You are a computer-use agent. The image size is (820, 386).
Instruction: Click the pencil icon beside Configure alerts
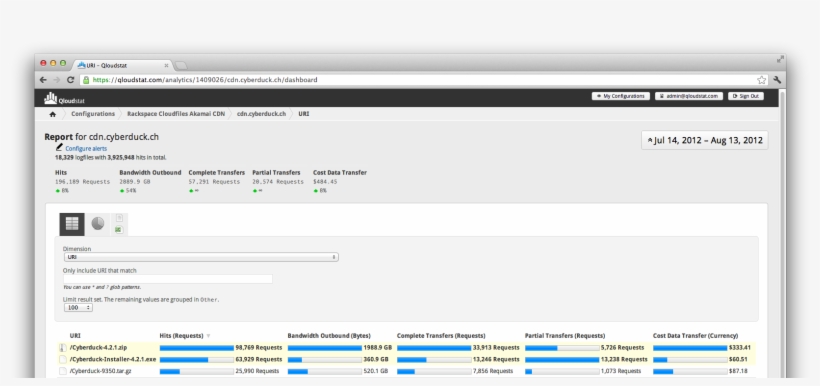pyautogui.click(x=59, y=147)
